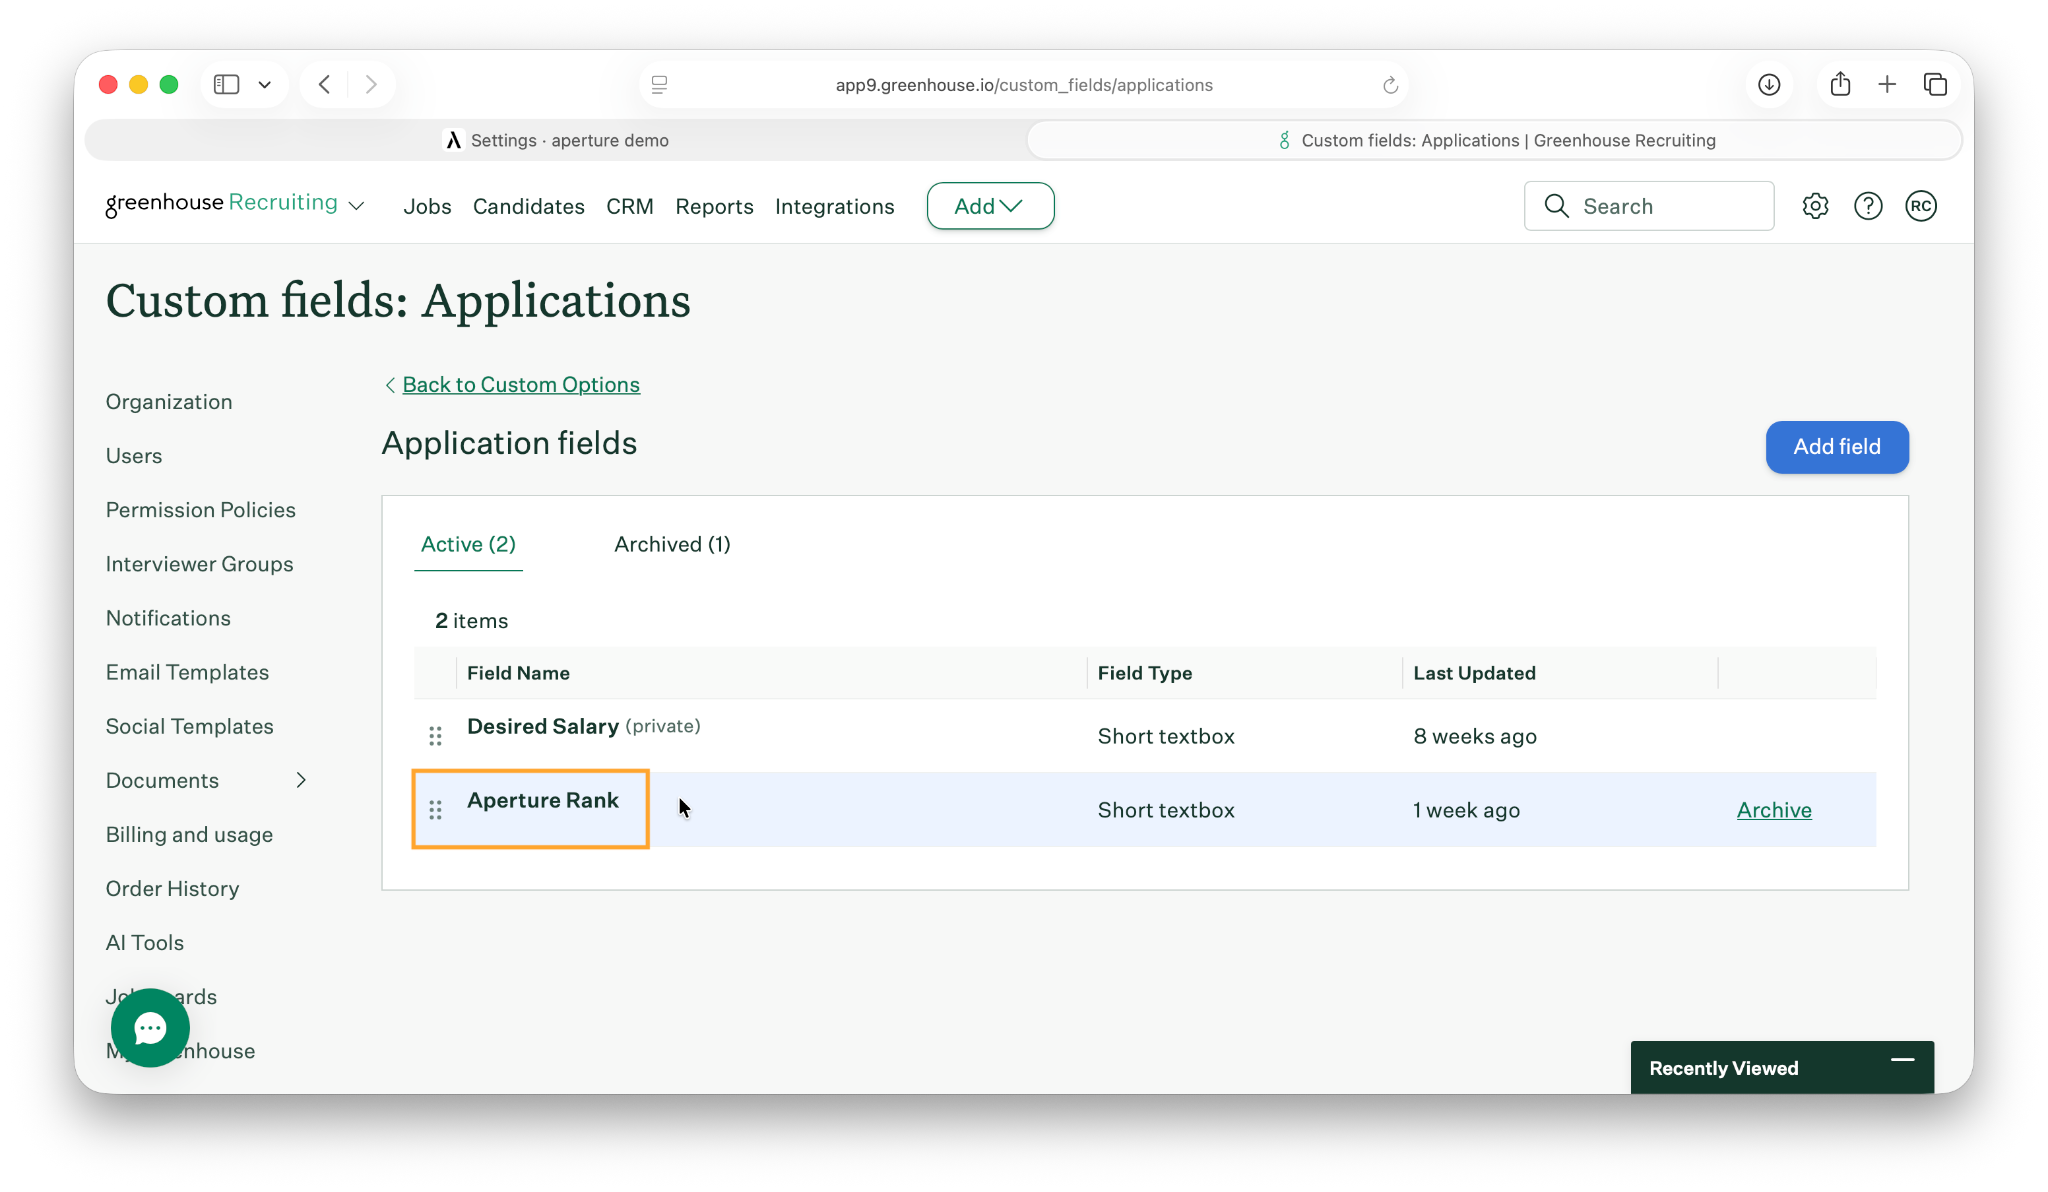Open the CRM menu

(629, 207)
